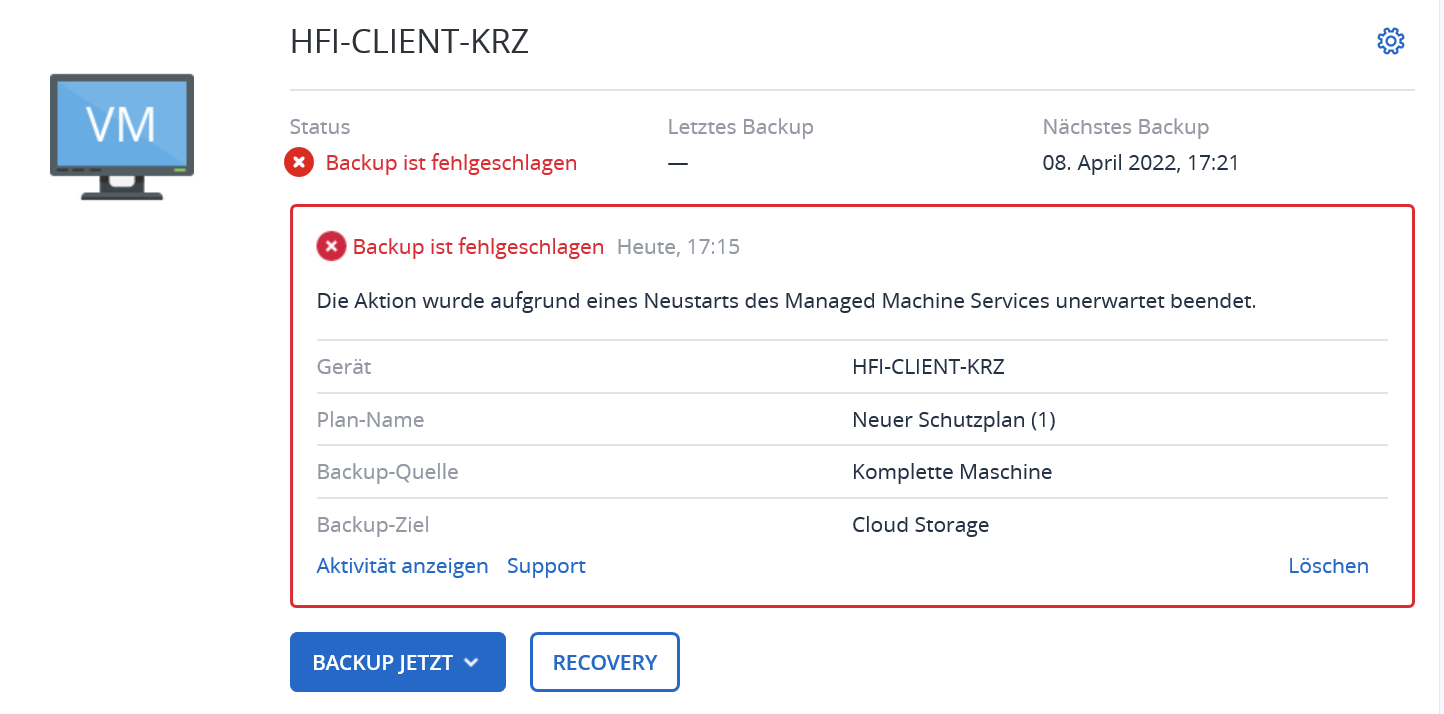Click the red error icon under Status

click(x=299, y=162)
